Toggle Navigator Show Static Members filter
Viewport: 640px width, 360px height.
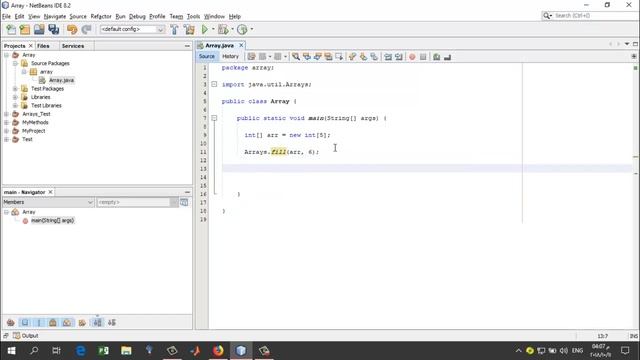[39, 323]
